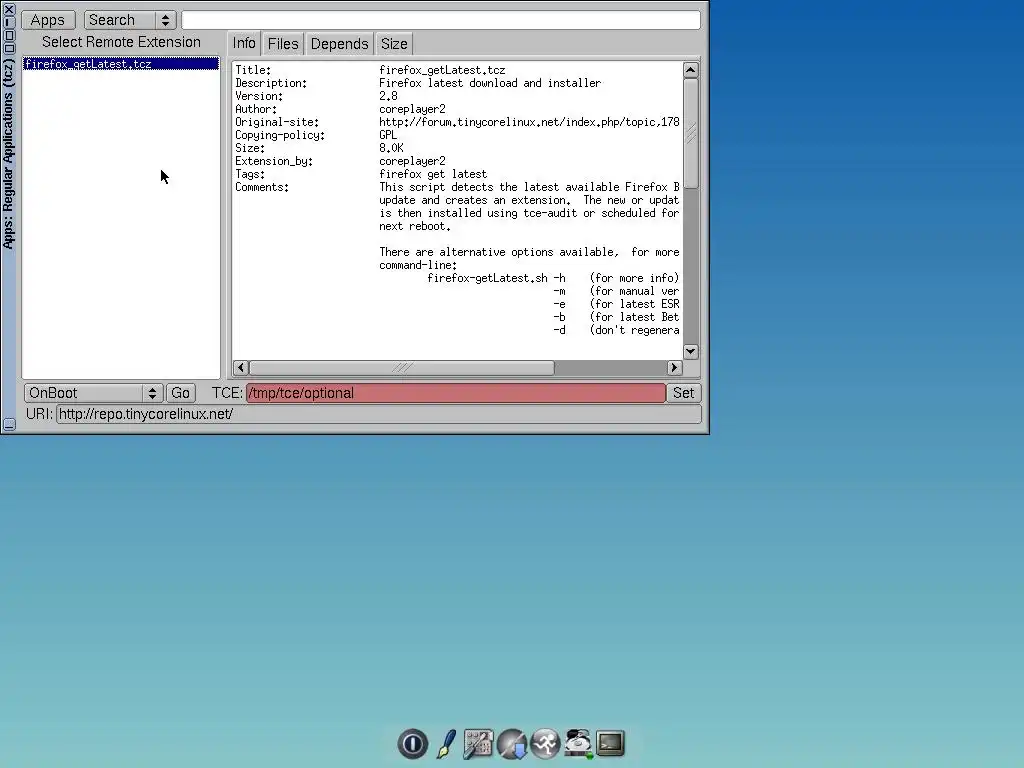
Task: Launch the Terminal icon in dock
Action: pos(611,743)
